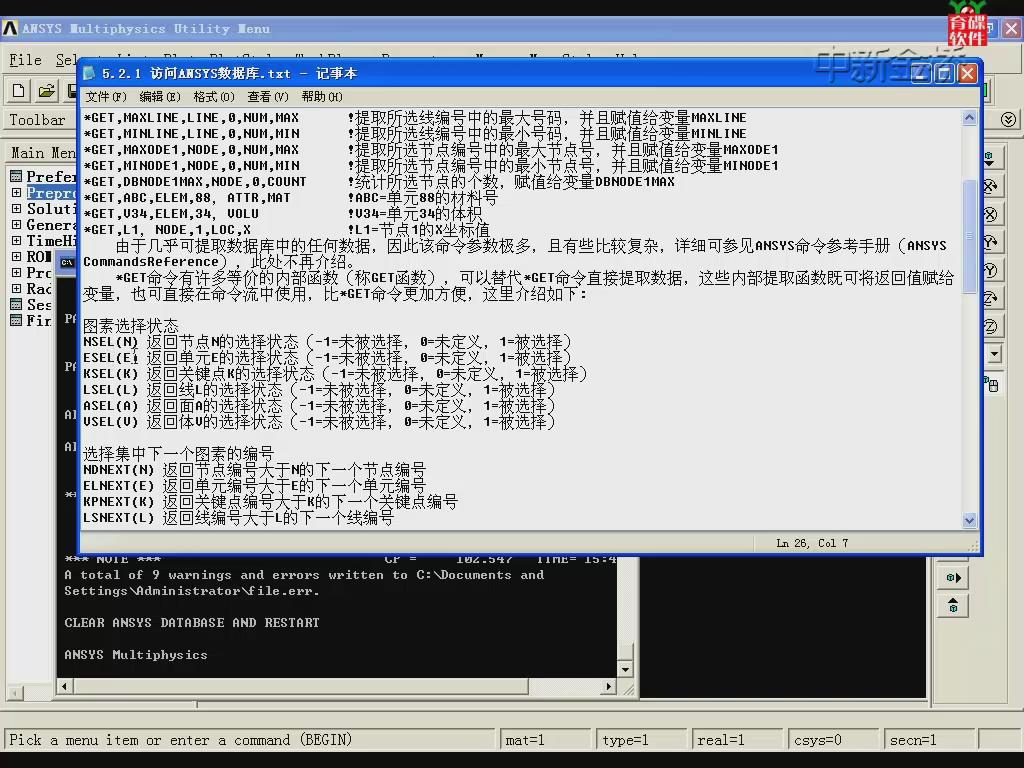Screen dimensions: 1024x768
Task: Click the dynamic model mode mouse icon
Action: click(991, 384)
